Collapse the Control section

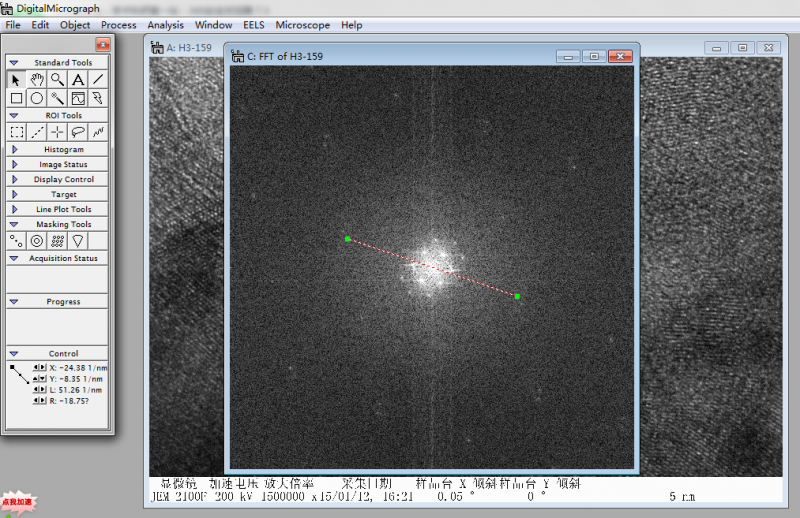[14, 353]
